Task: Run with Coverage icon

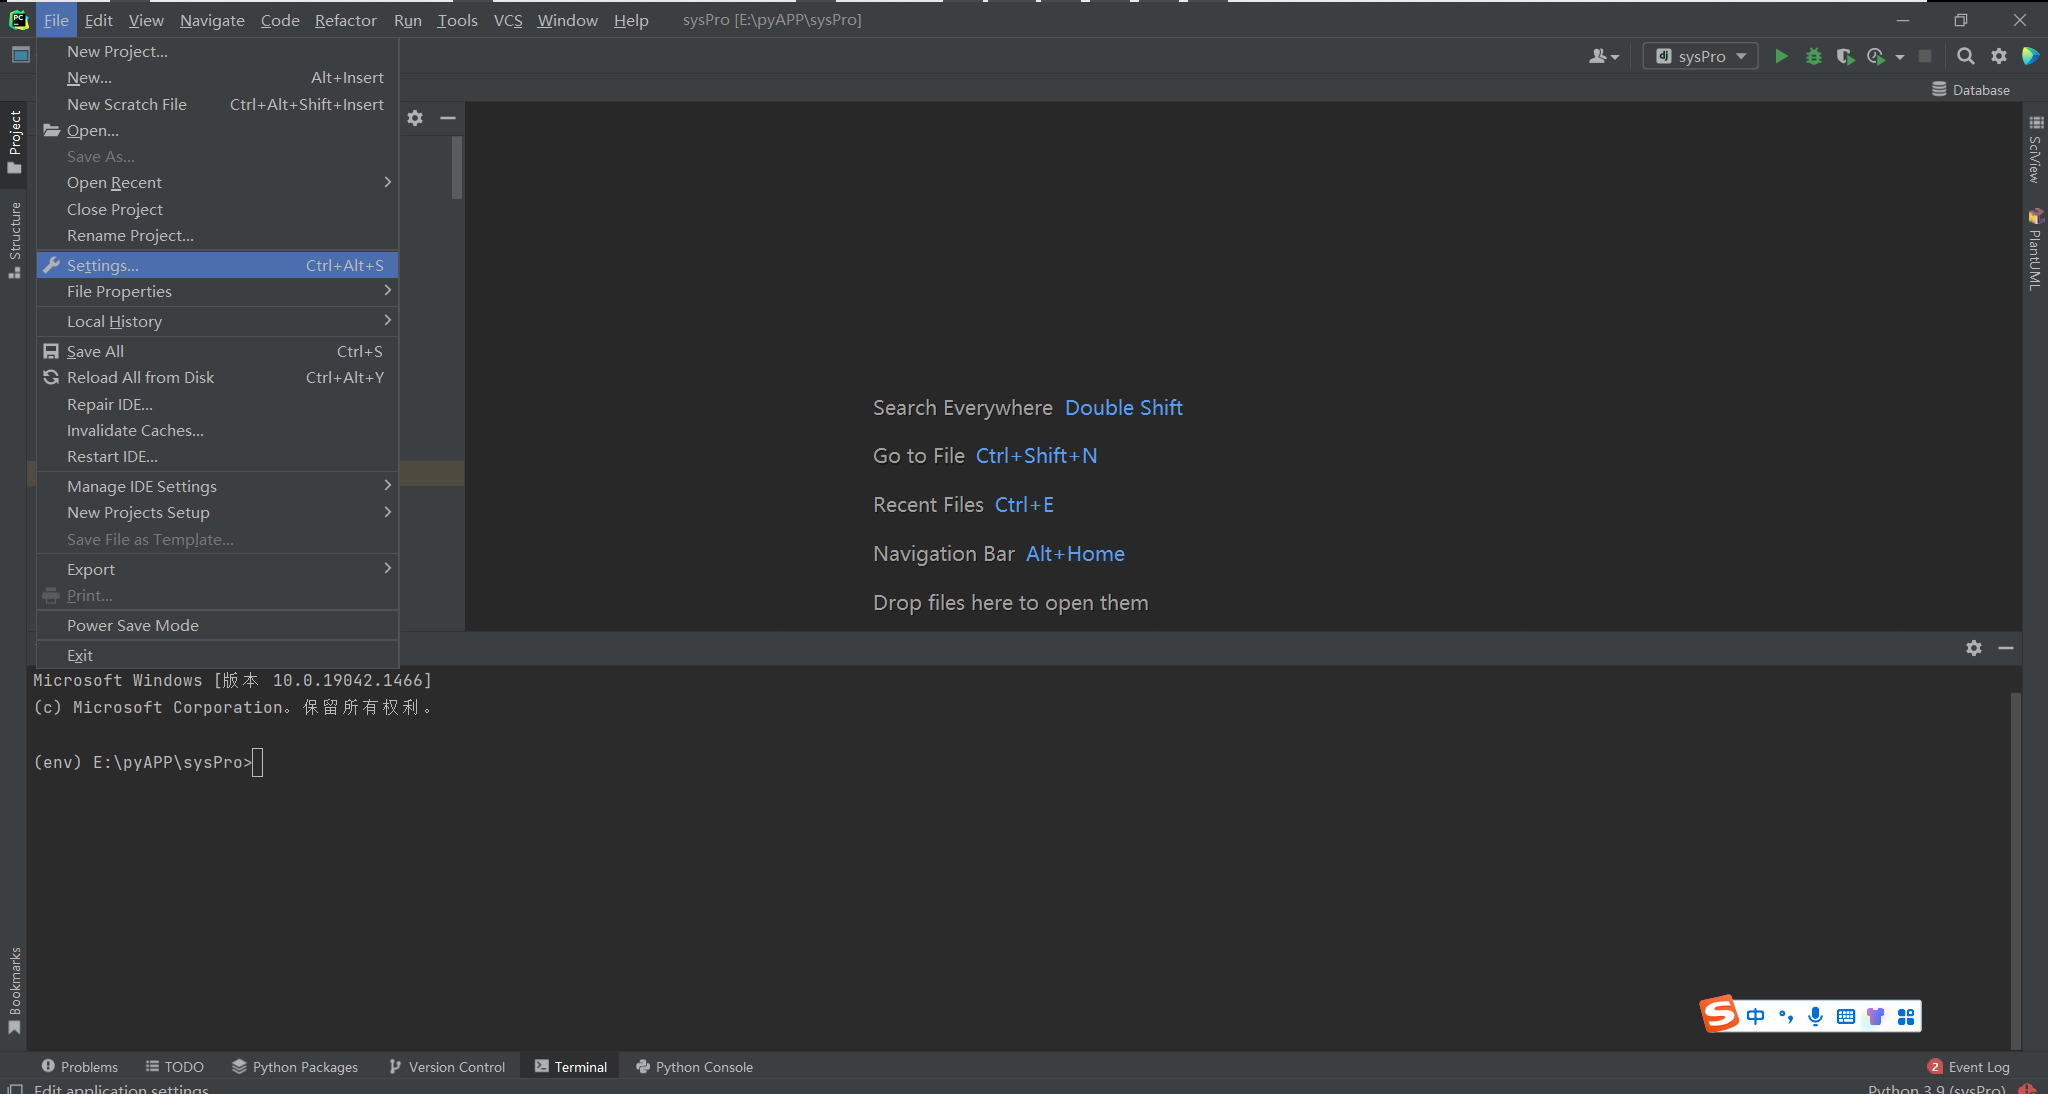Action: (x=1845, y=56)
